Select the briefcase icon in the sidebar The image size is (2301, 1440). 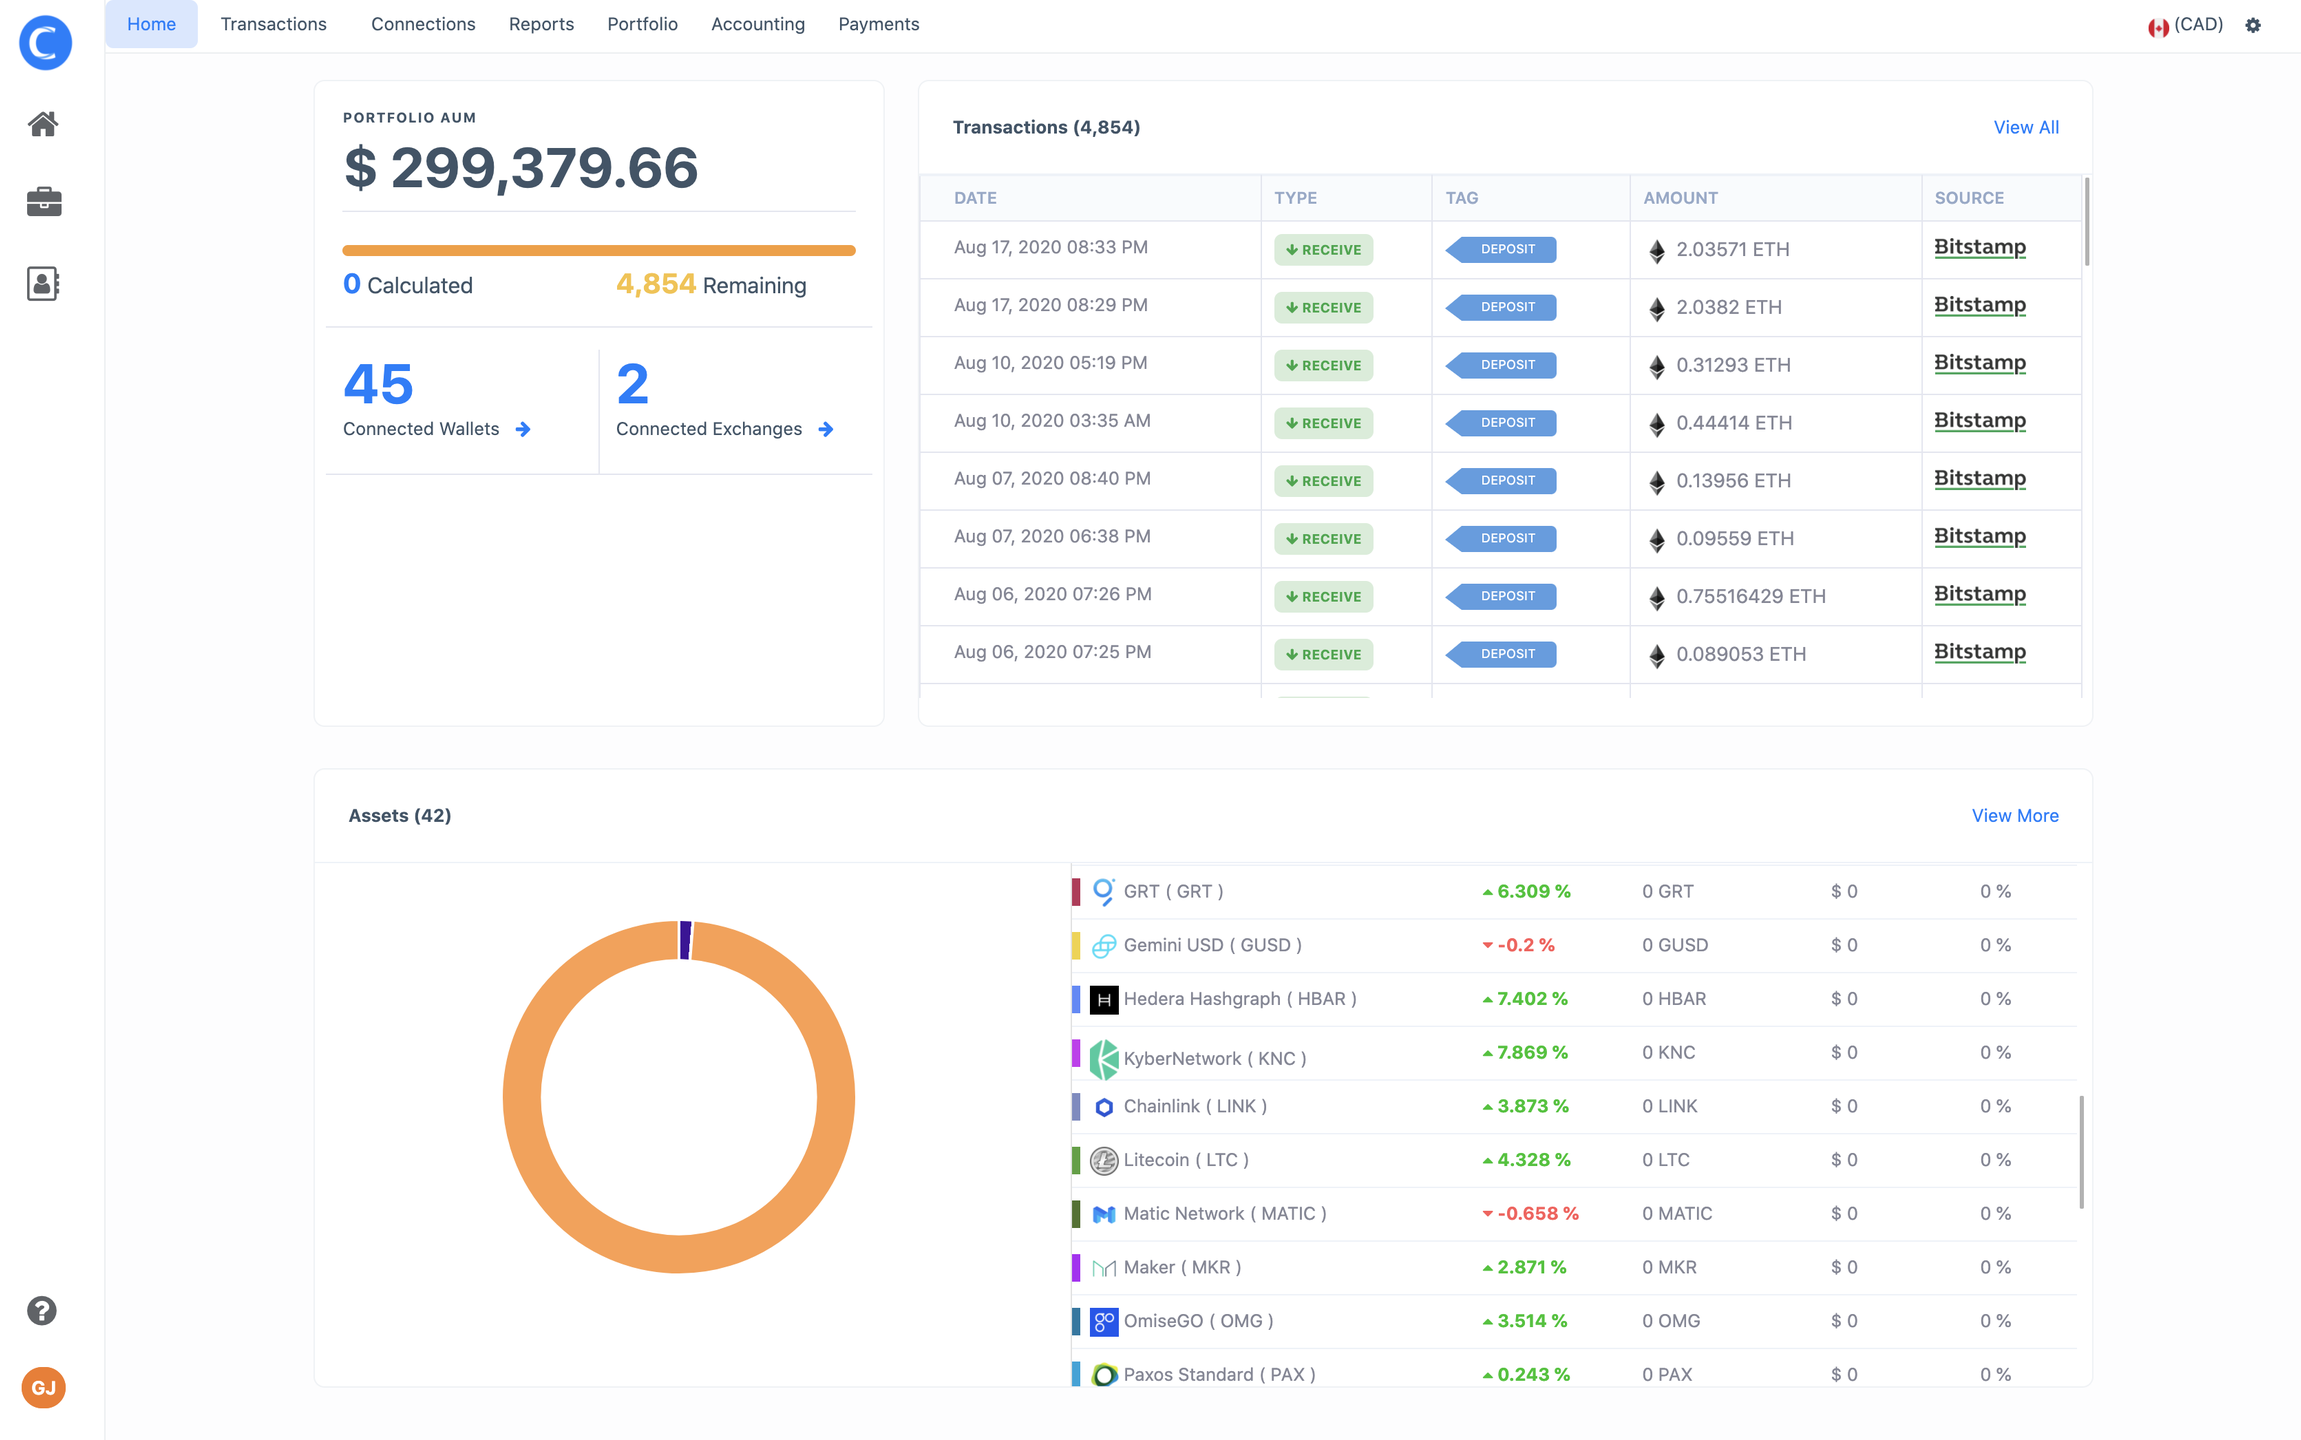tap(44, 202)
